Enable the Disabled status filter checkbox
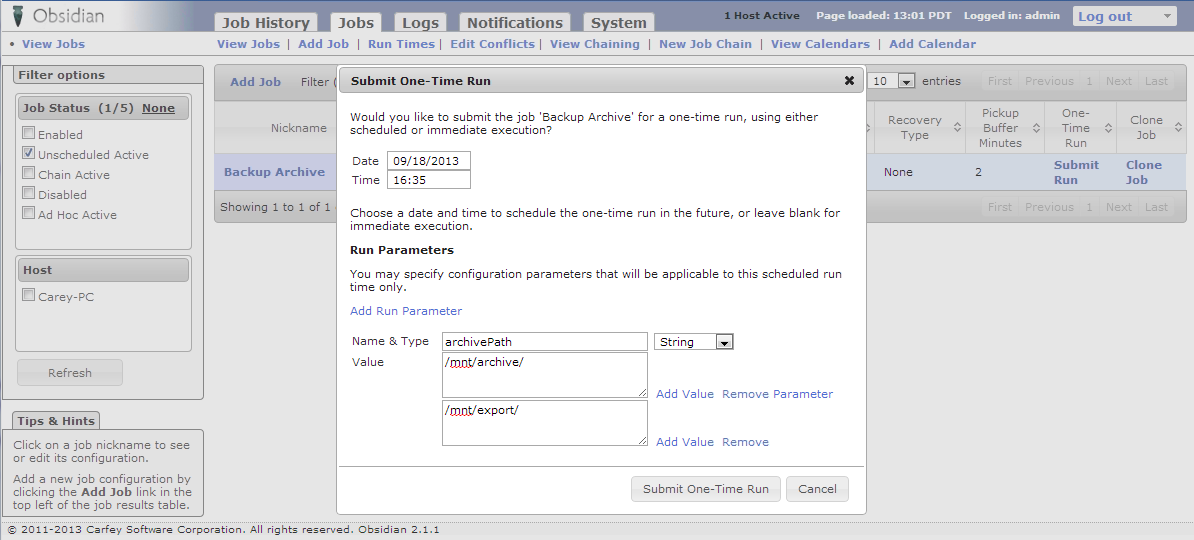 29,194
